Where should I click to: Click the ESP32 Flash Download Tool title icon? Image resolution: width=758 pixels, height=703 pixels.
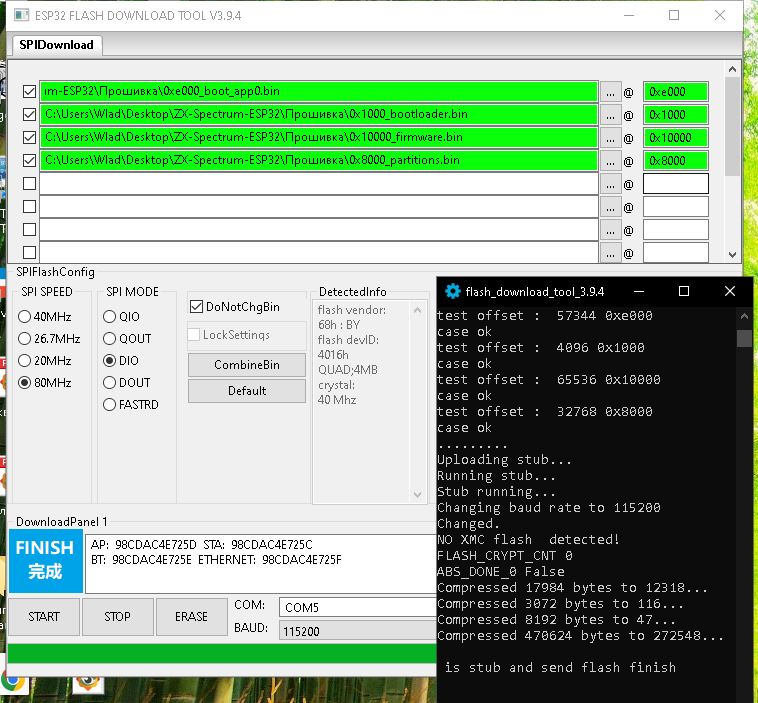click(x=21, y=15)
